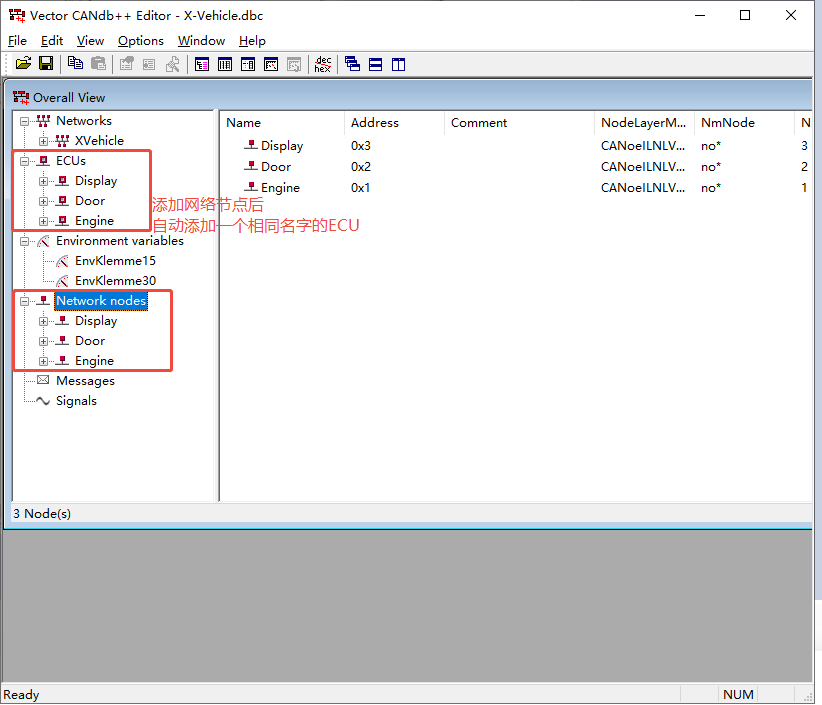Image resolution: width=822 pixels, height=705 pixels.
Task: Click the Signals wave icon in tree
Action: (x=43, y=401)
